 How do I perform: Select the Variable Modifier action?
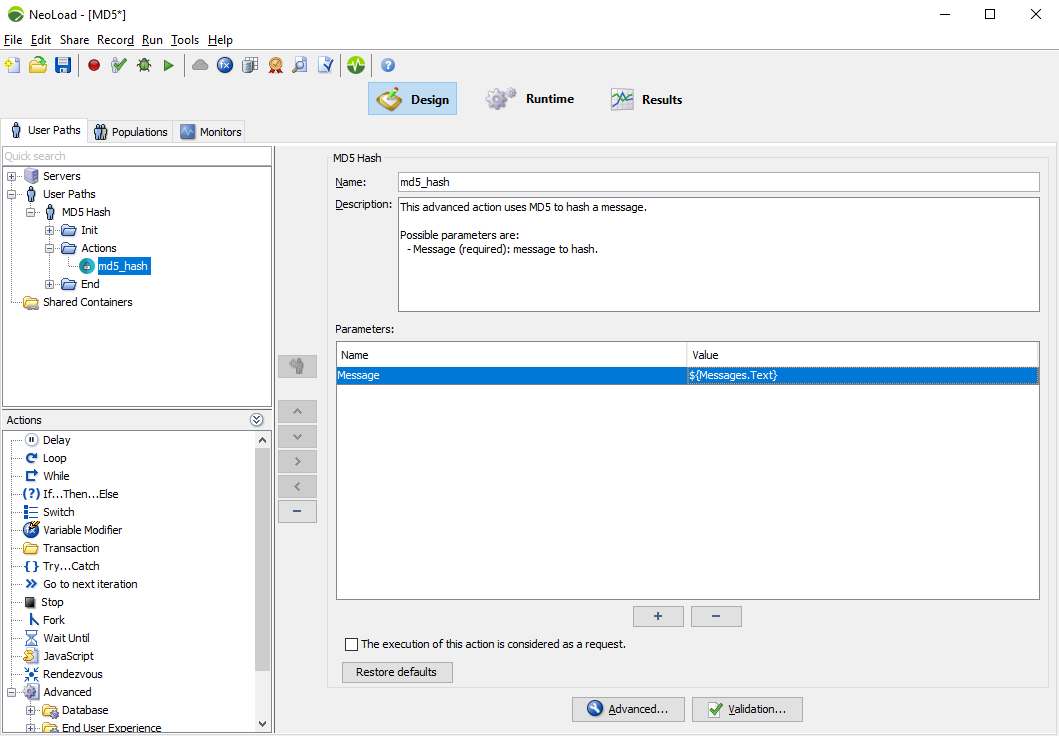[82, 530]
